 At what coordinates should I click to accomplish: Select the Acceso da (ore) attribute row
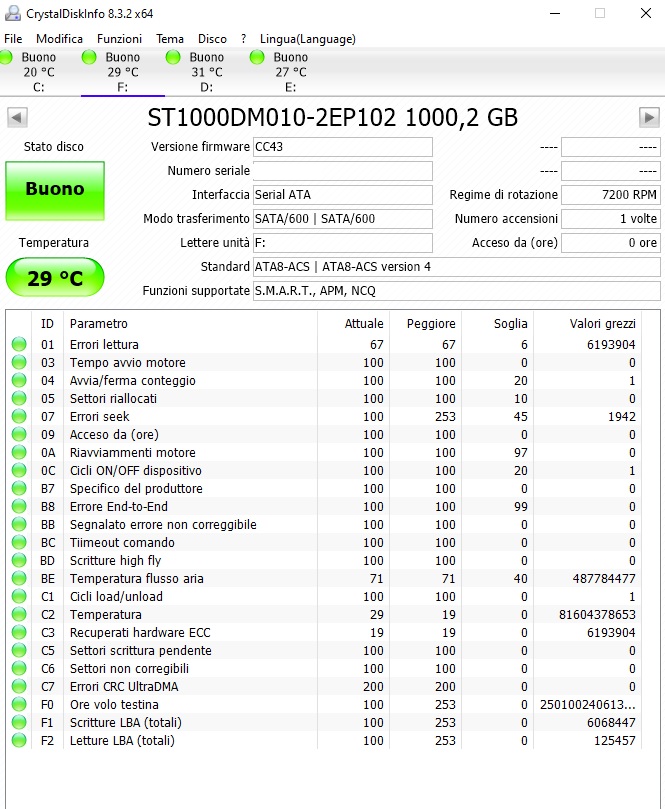point(324,434)
